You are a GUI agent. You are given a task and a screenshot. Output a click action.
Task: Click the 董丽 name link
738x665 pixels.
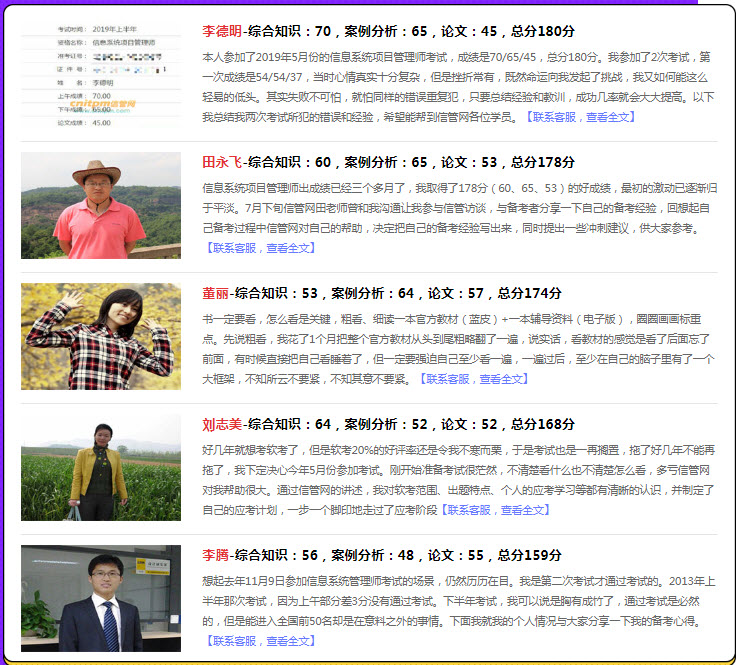click(x=215, y=293)
